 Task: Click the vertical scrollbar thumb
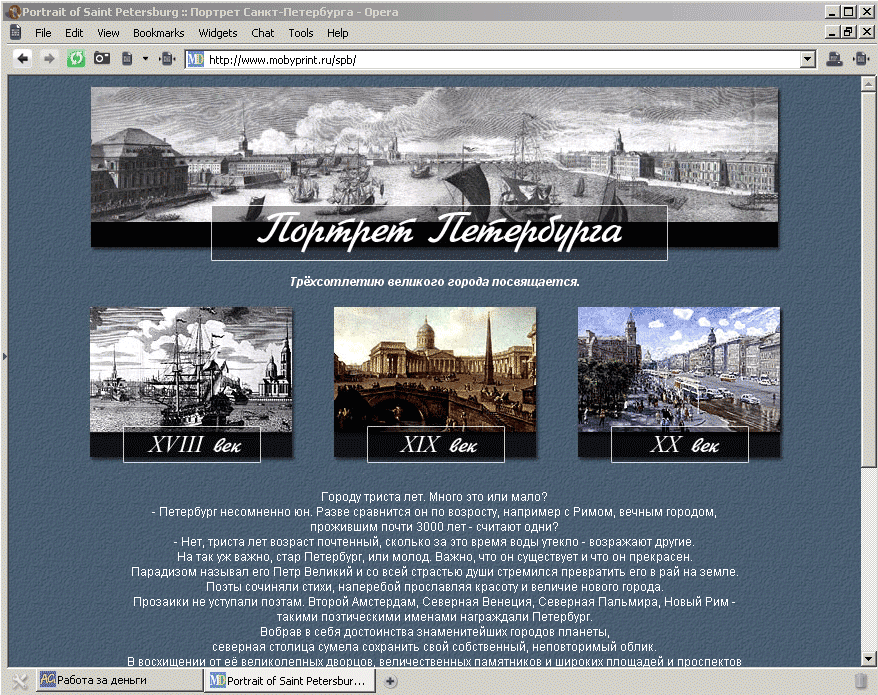tap(868, 278)
